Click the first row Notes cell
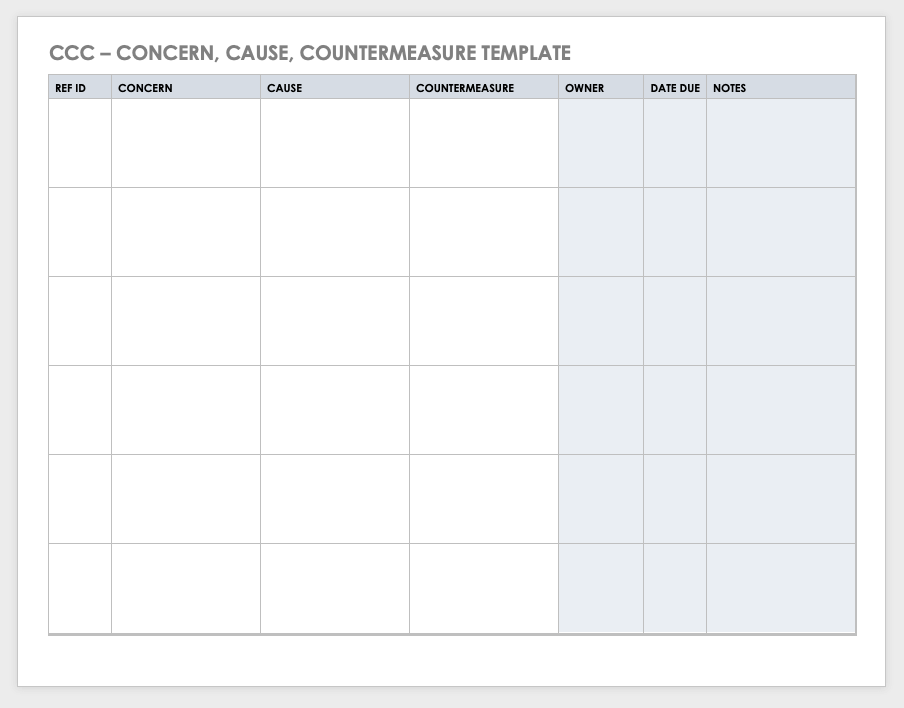Image resolution: width=904 pixels, height=708 pixels. (x=781, y=143)
